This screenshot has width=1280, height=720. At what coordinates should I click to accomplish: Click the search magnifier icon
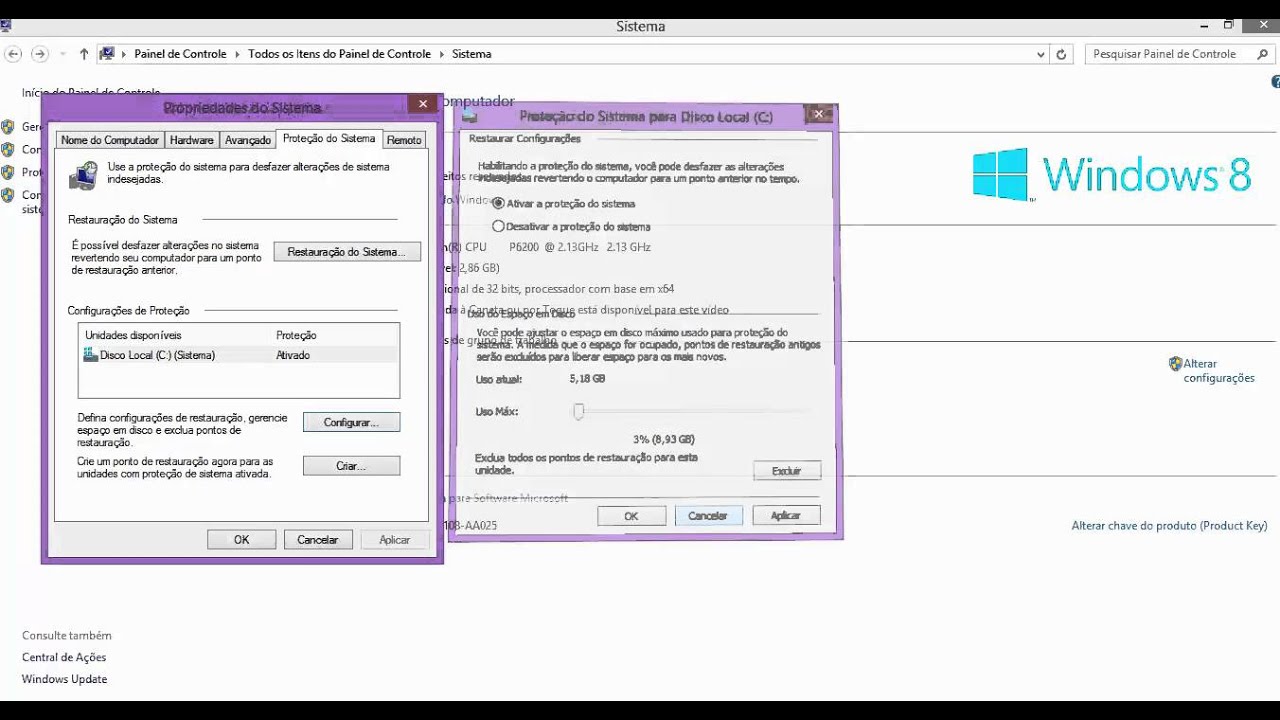coord(1263,54)
